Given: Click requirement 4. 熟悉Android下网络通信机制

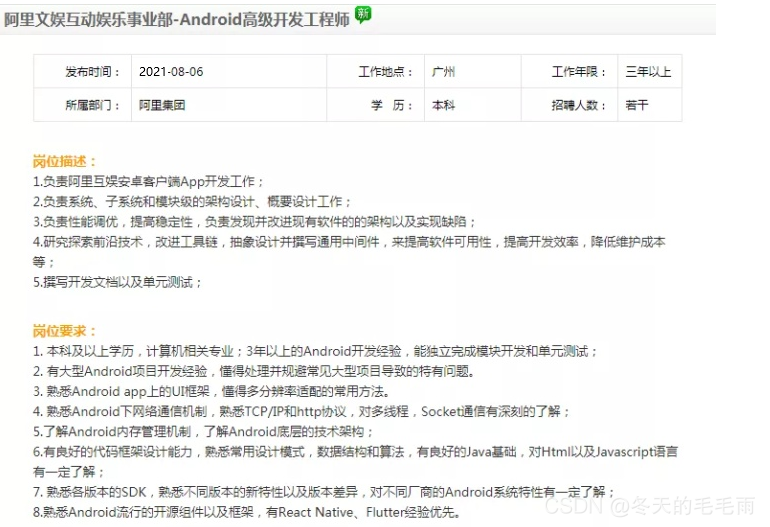Looking at the screenshot, I should coord(302,412).
